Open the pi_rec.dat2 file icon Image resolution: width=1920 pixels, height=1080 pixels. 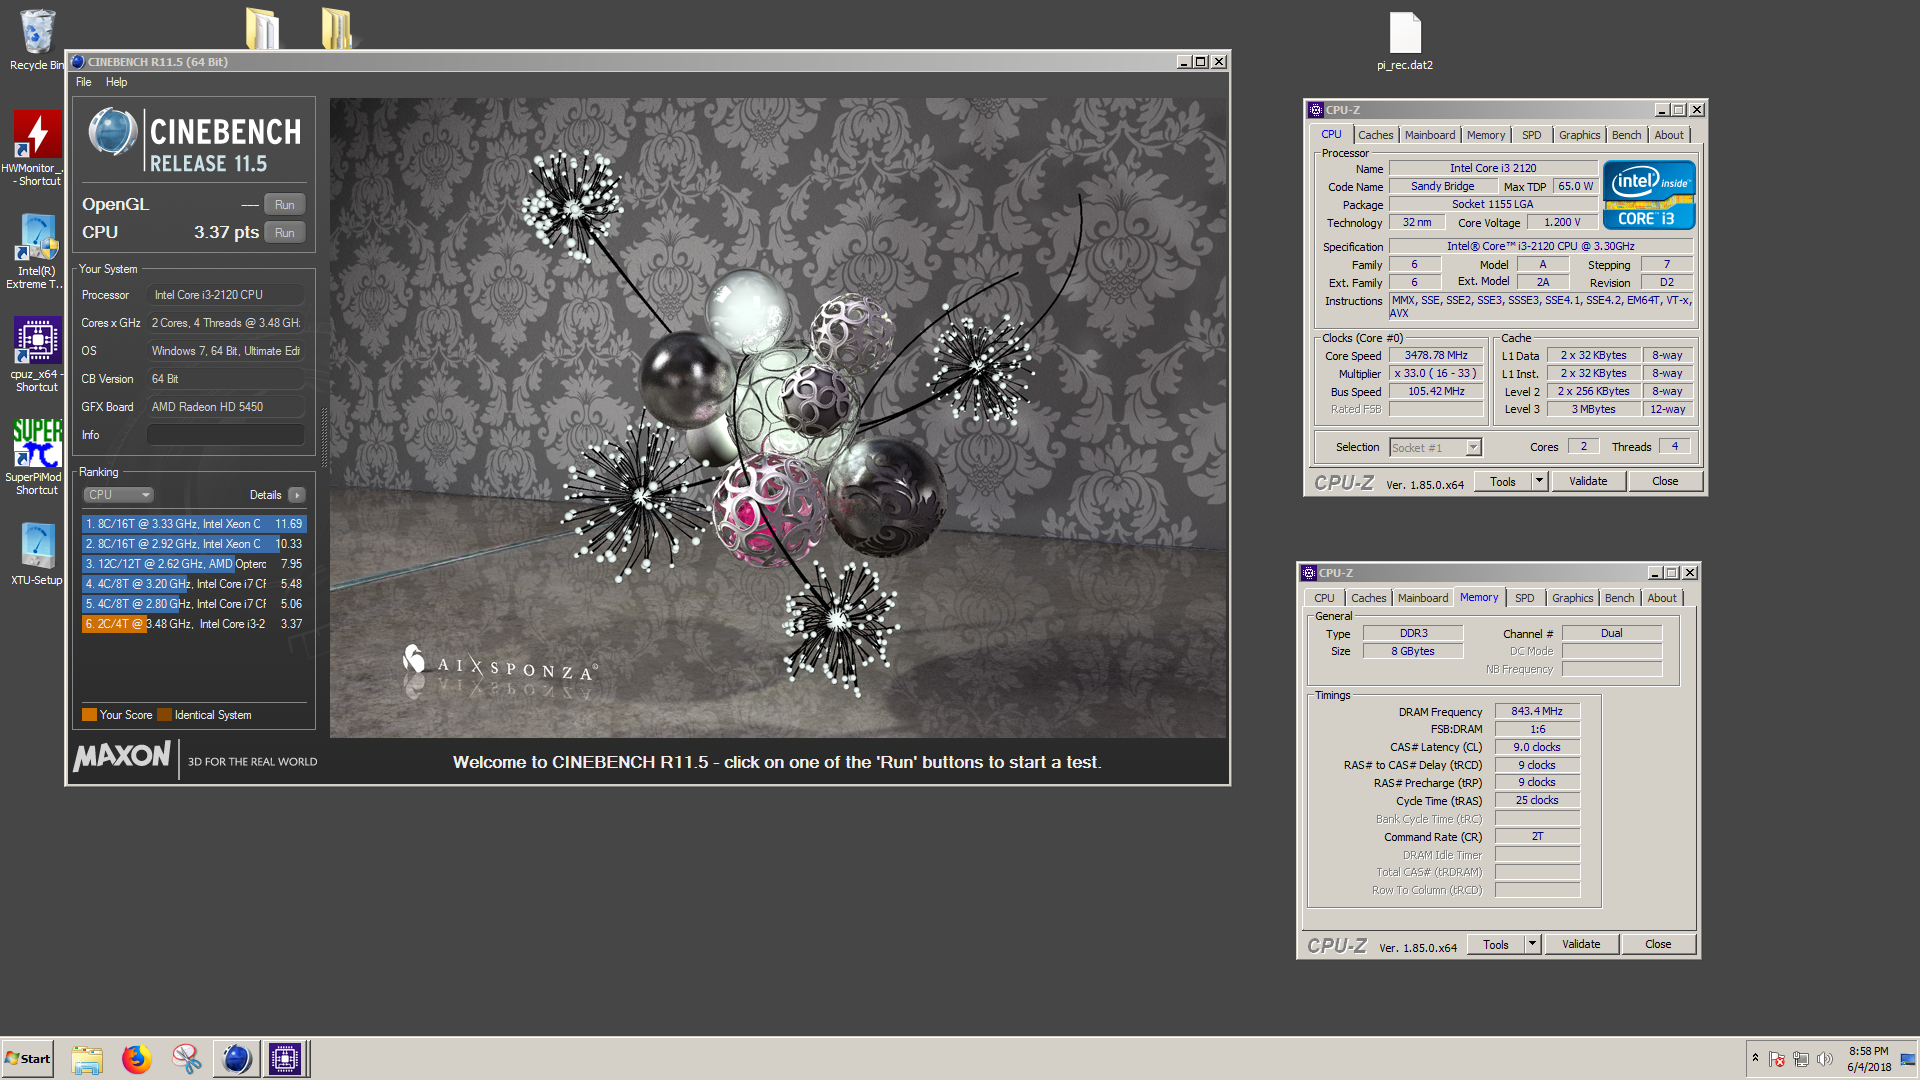click(1405, 42)
